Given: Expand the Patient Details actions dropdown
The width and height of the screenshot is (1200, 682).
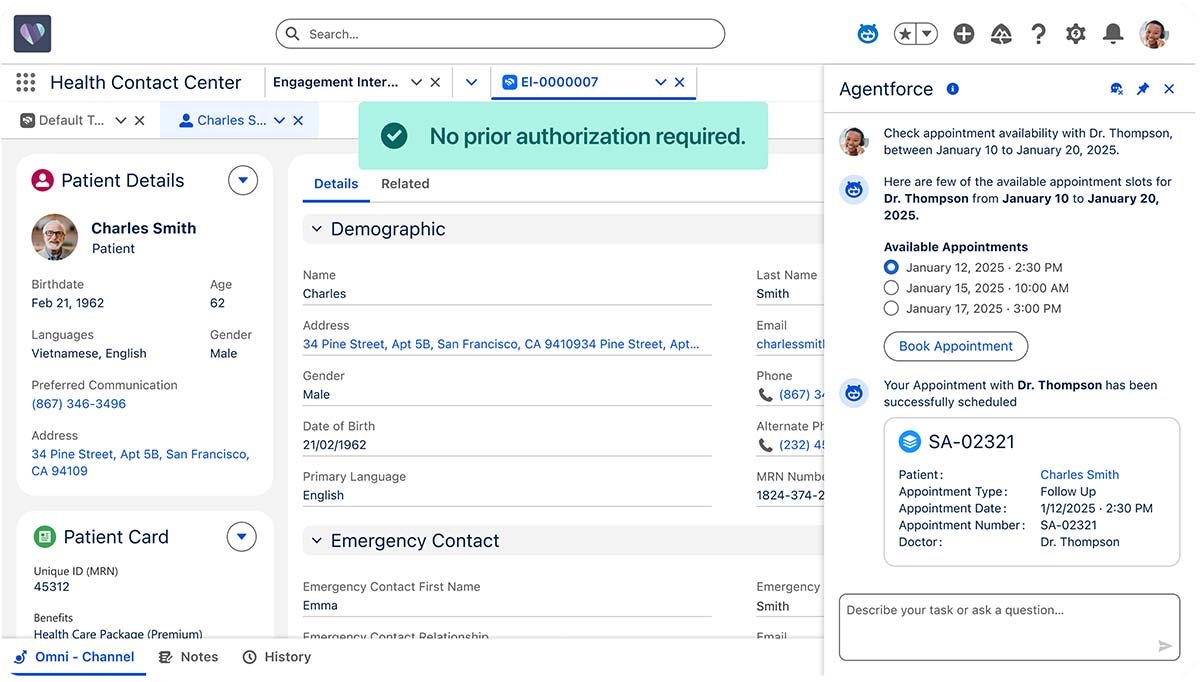Looking at the screenshot, I should click(242, 180).
